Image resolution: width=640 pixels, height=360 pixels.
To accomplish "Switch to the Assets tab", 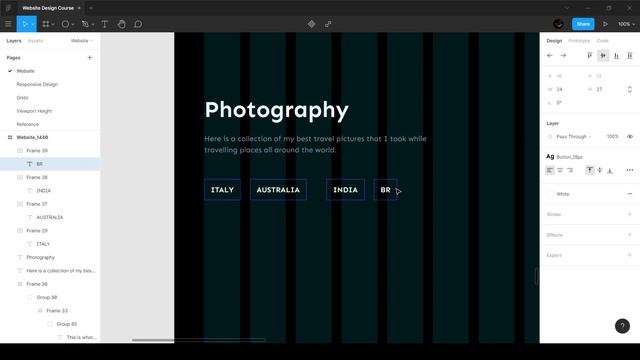I will click(35, 41).
